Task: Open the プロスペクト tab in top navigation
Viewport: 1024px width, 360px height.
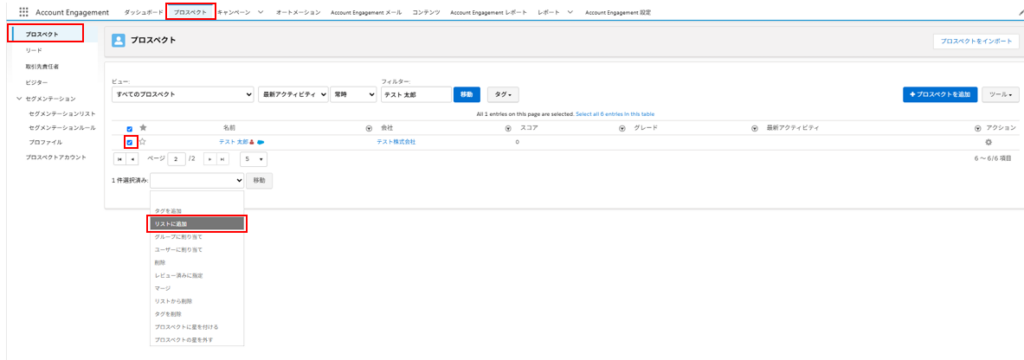Action: click(191, 12)
